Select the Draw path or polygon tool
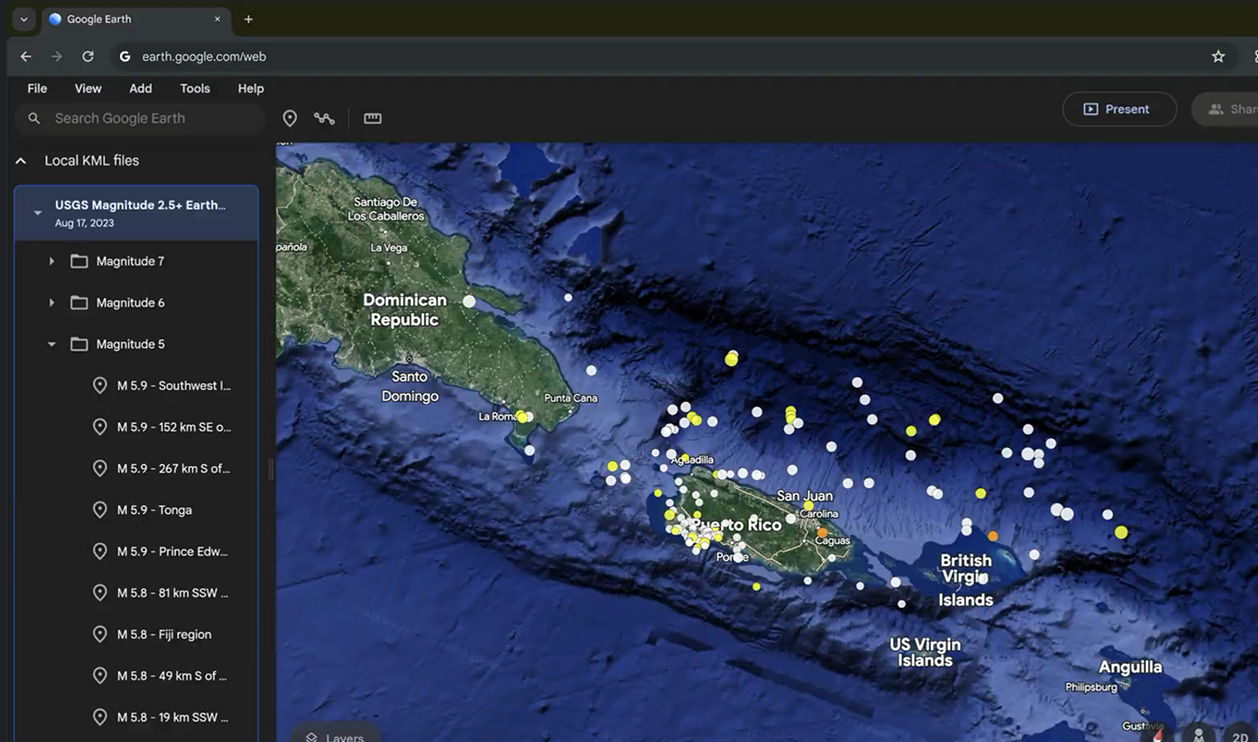 point(324,118)
